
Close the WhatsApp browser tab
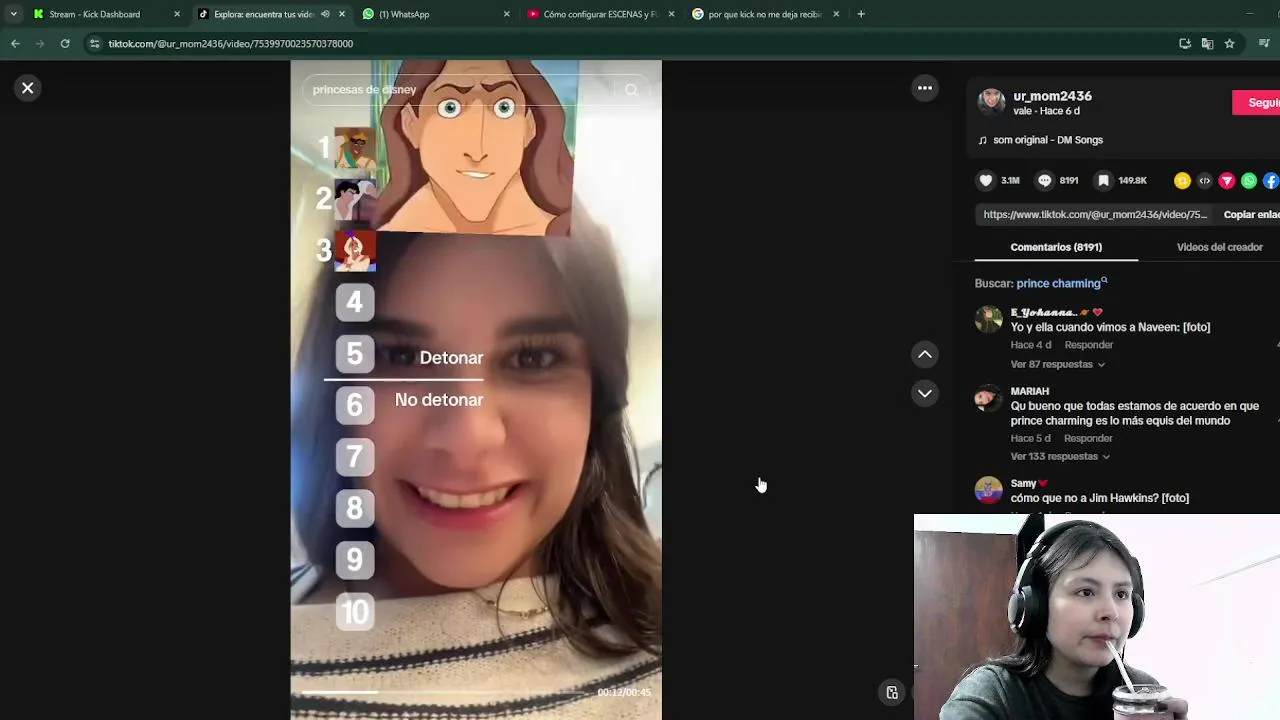tap(506, 14)
